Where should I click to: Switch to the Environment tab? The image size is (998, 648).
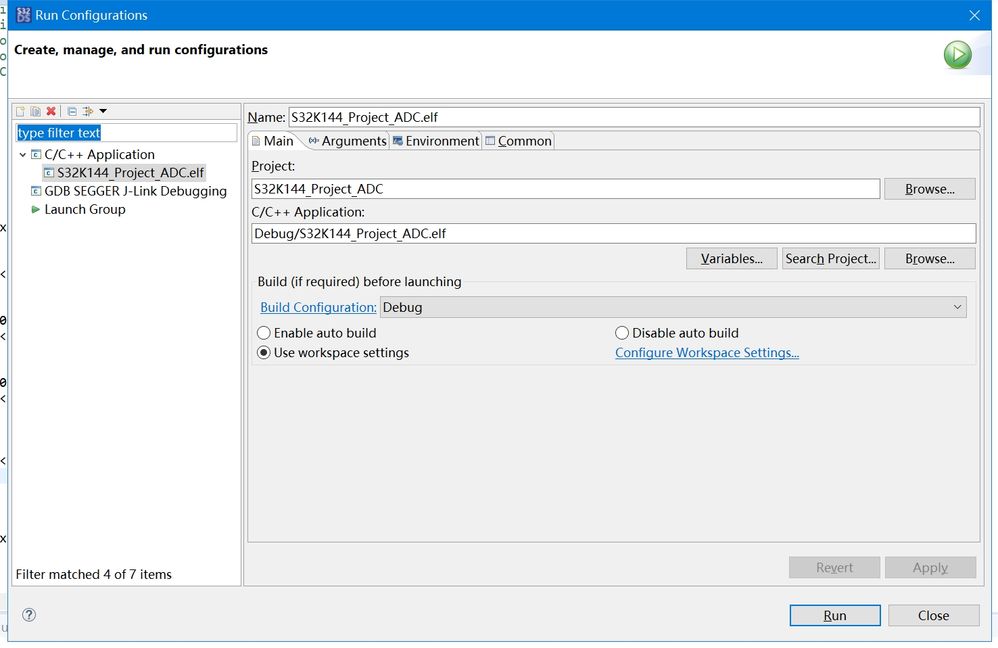point(435,141)
